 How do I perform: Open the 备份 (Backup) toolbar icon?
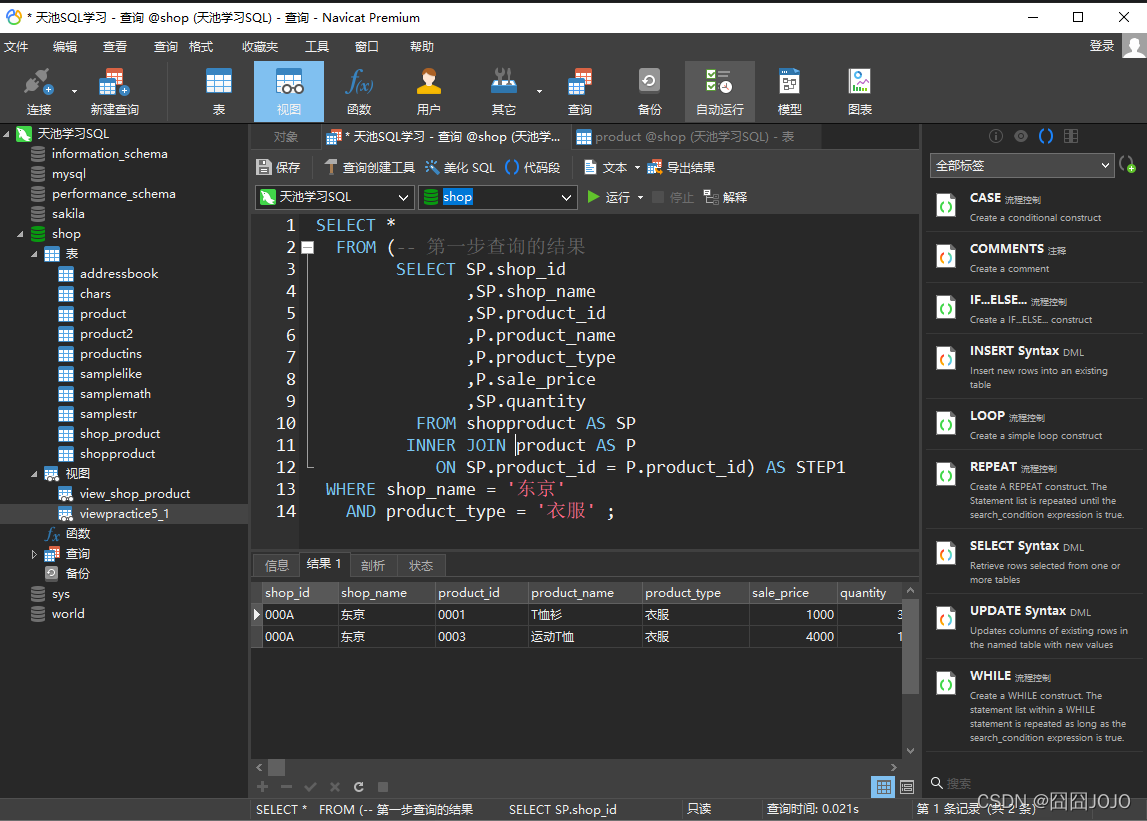[x=650, y=91]
